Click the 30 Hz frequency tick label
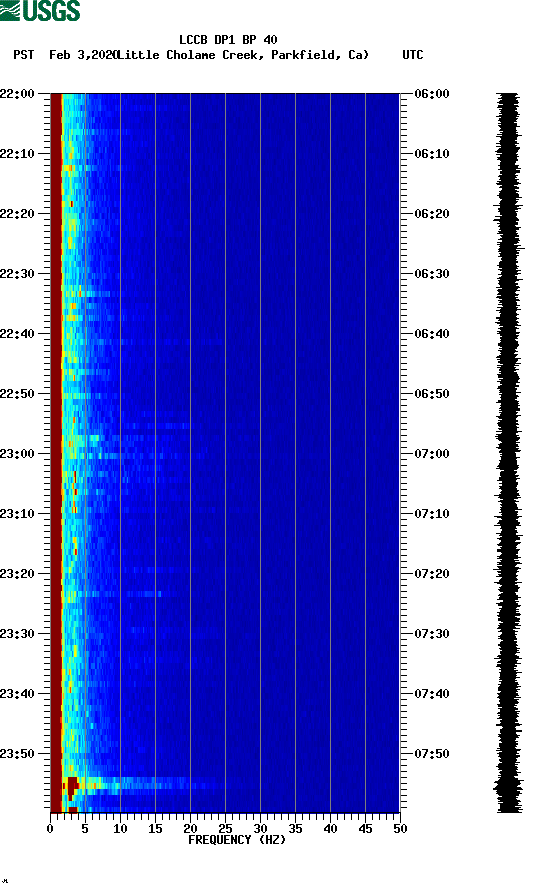 pyautogui.click(x=261, y=829)
